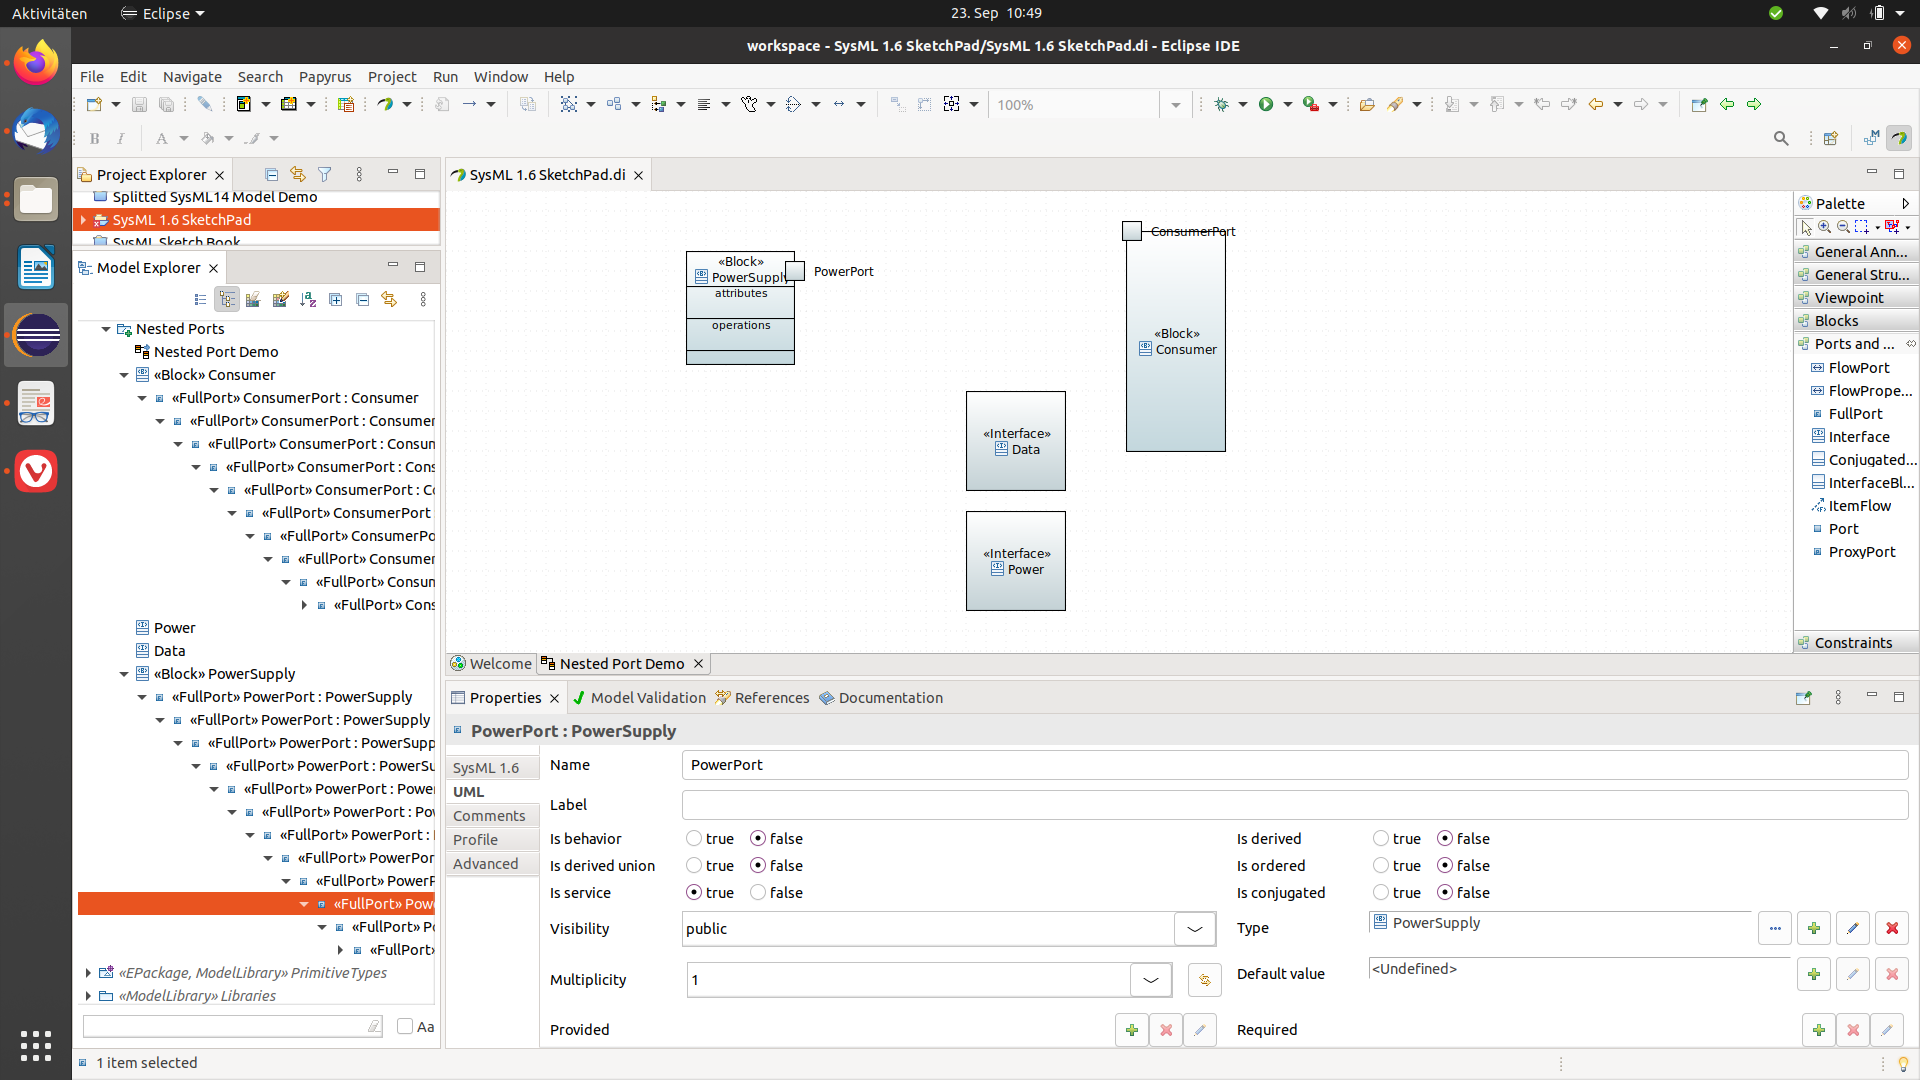Expand the Libraries ModelLibrary node
1920x1080 pixels.
[x=88, y=996]
